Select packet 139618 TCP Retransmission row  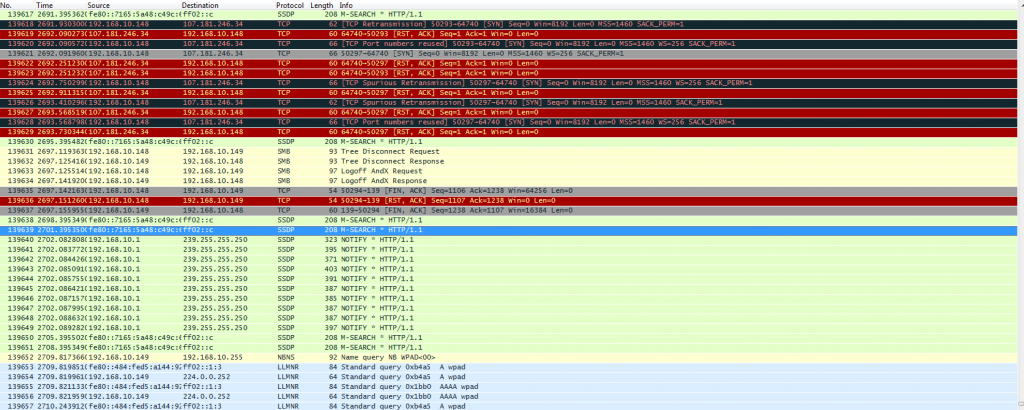400,25
